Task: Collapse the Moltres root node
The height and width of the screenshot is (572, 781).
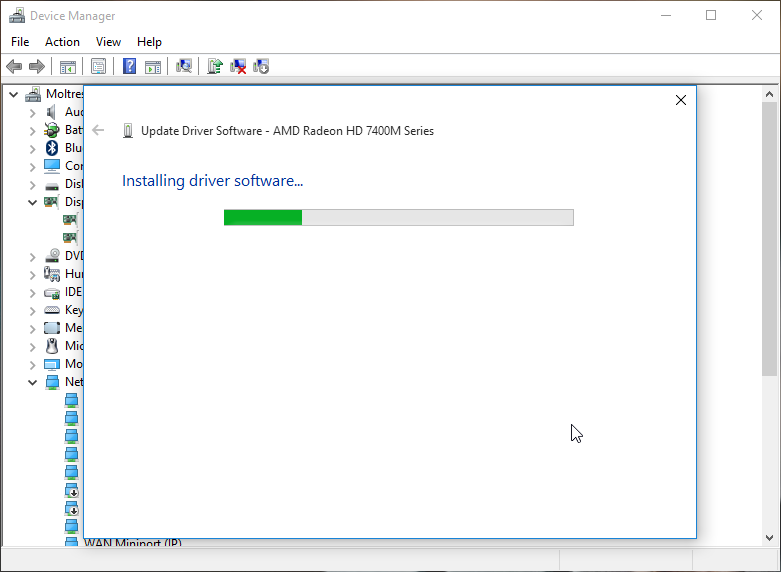Action: pos(13,94)
